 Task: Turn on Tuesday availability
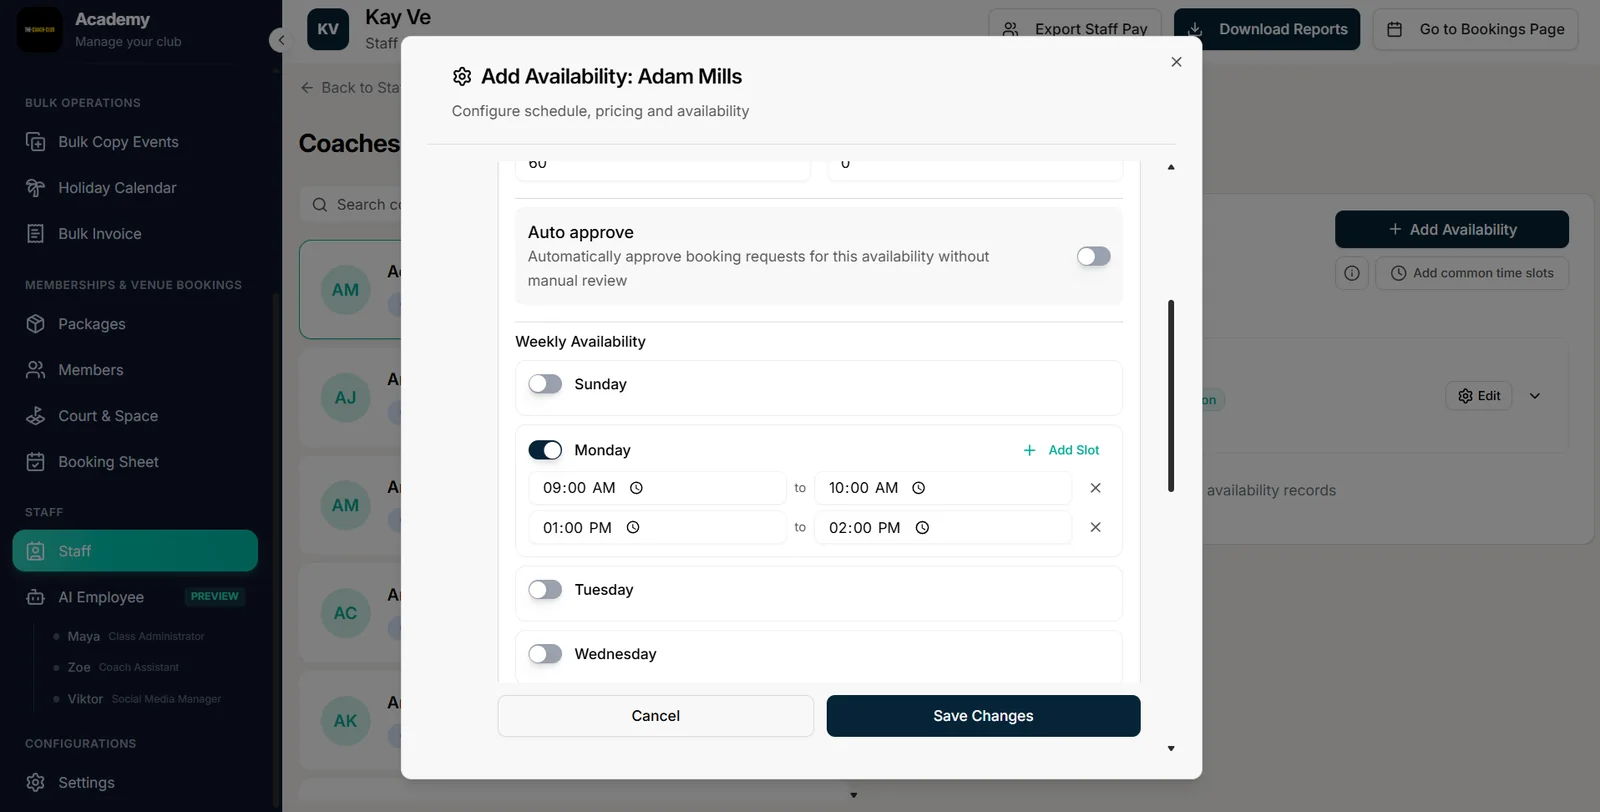click(x=545, y=590)
